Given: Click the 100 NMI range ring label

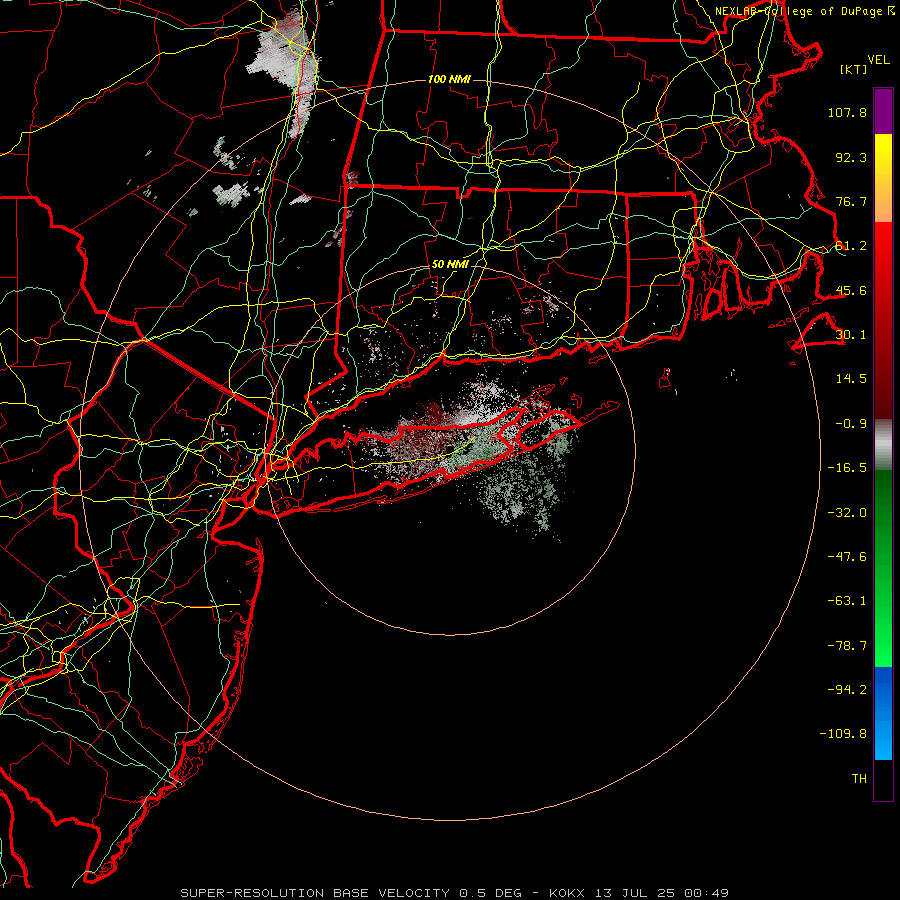Looking at the screenshot, I should [x=449, y=79].
